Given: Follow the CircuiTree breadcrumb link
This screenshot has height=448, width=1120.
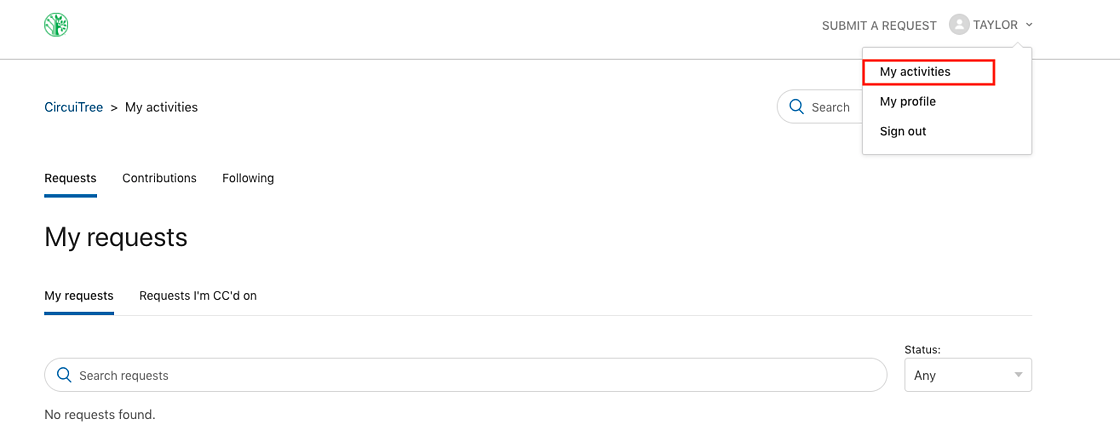Looking at the screenshot, I should 74,107.
